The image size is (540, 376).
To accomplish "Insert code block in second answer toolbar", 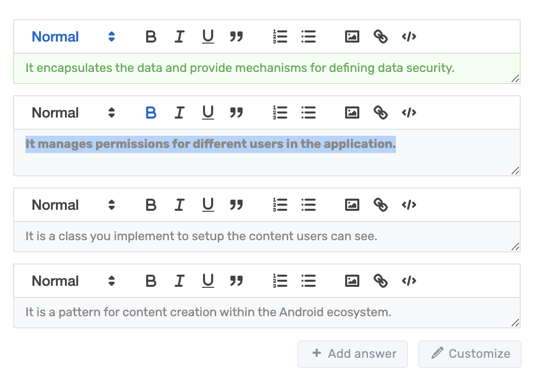I will point(409,113).
